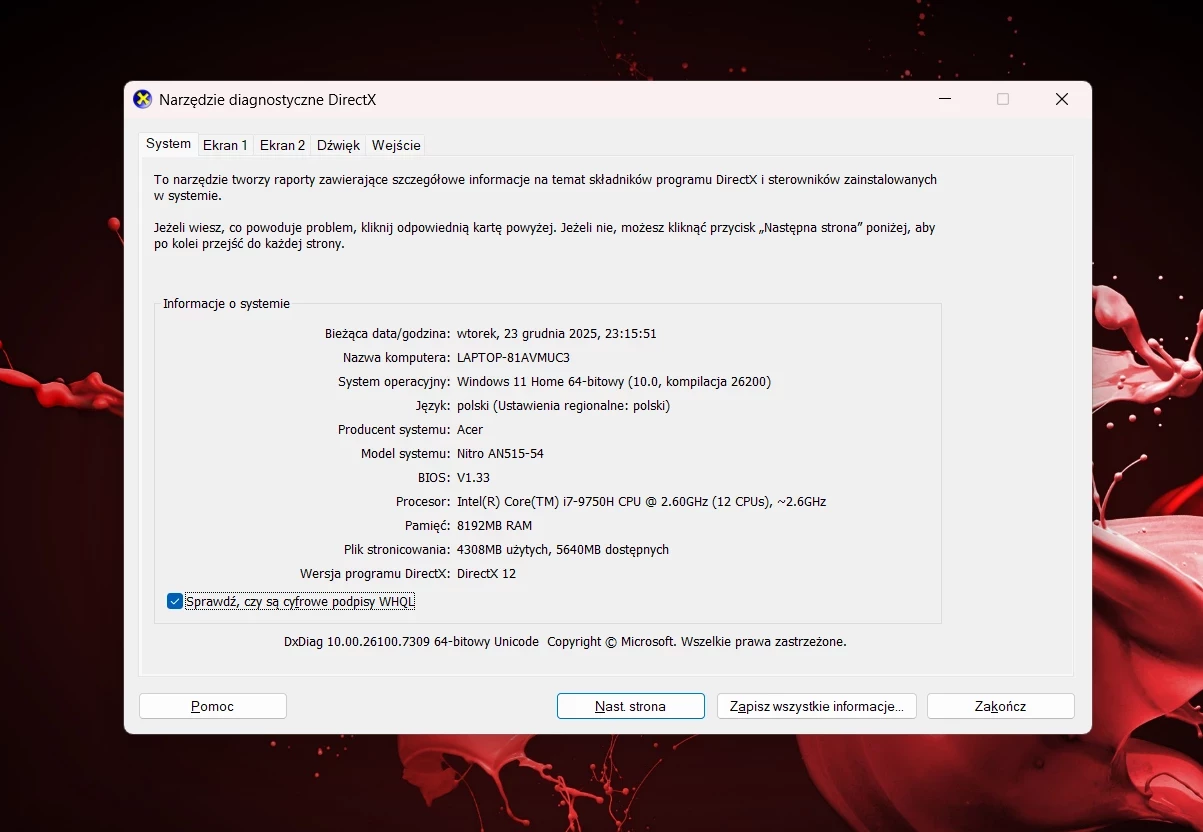Viewport: 1203px width, 832px height.
Task: Click the Windows 11 Home operating system value
Action: 613,382
